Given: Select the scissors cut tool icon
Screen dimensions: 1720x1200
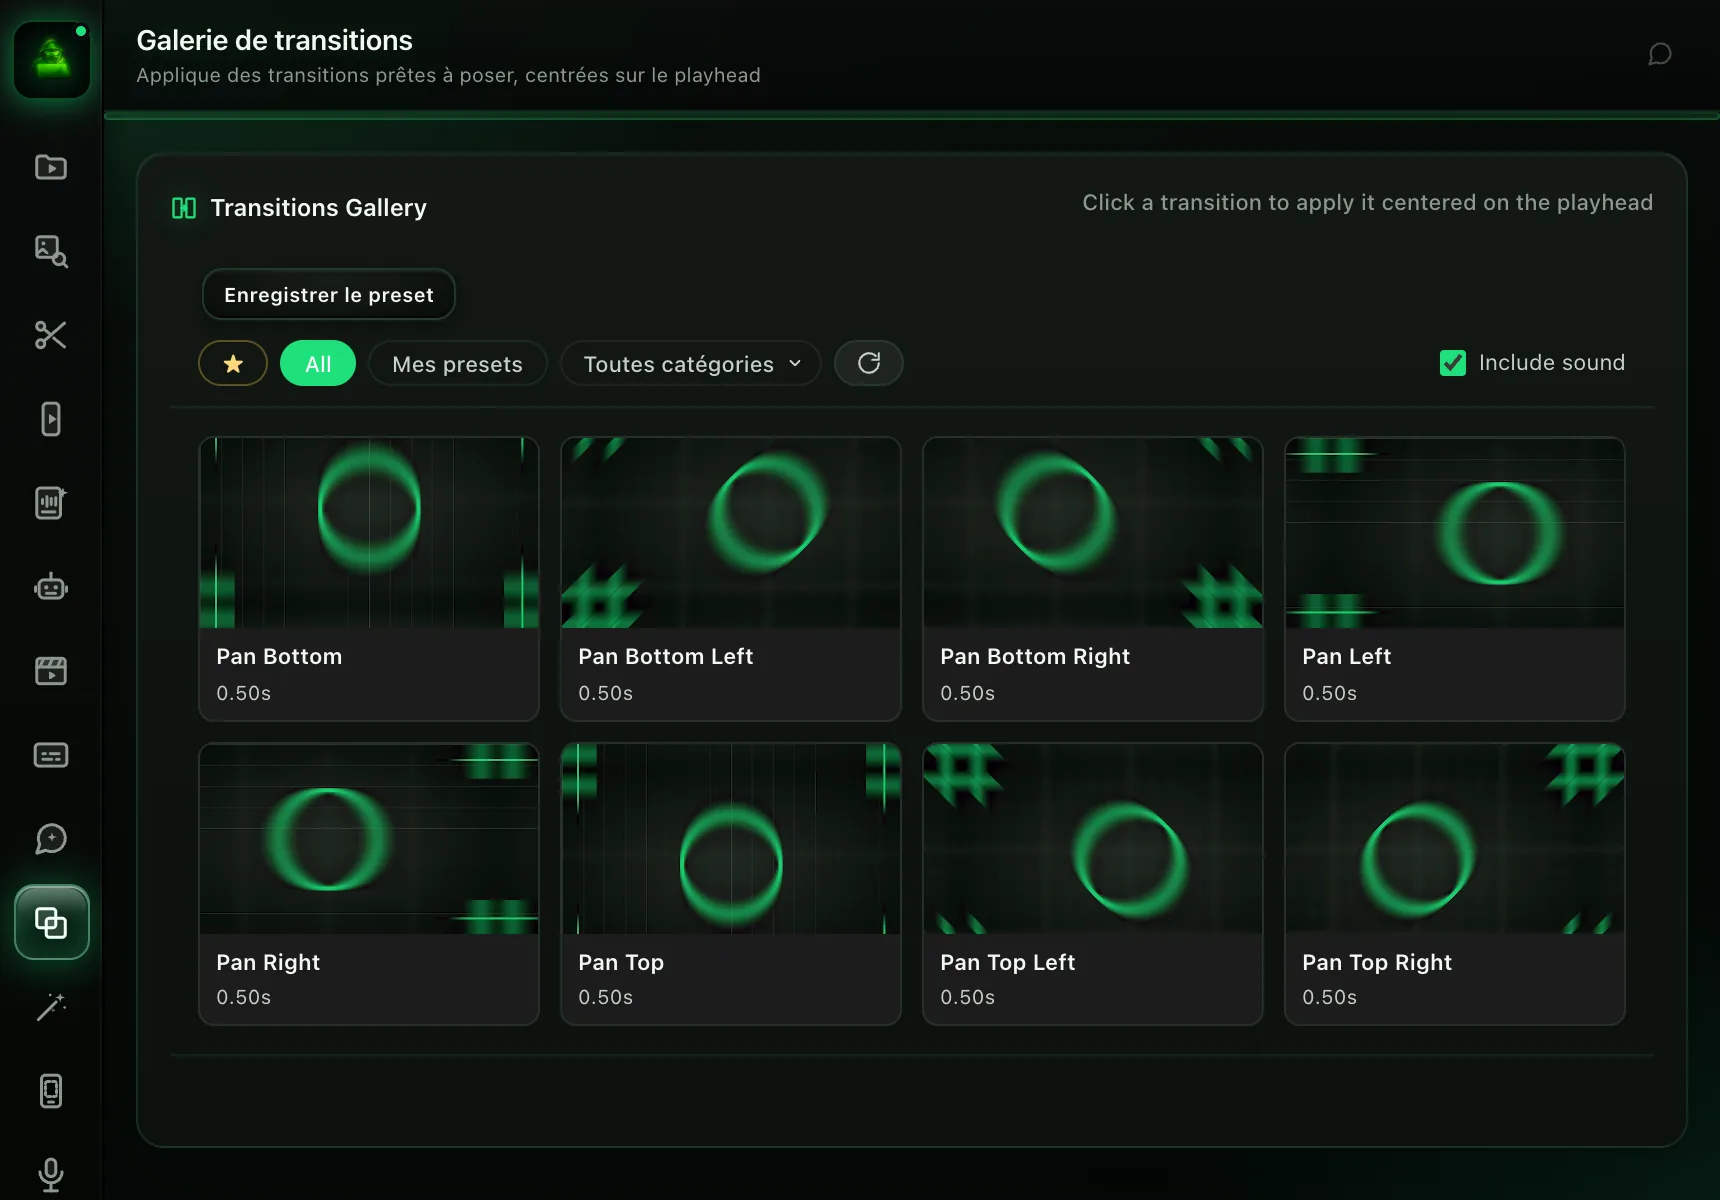Looking at the screenshot, I should (51, 335).
